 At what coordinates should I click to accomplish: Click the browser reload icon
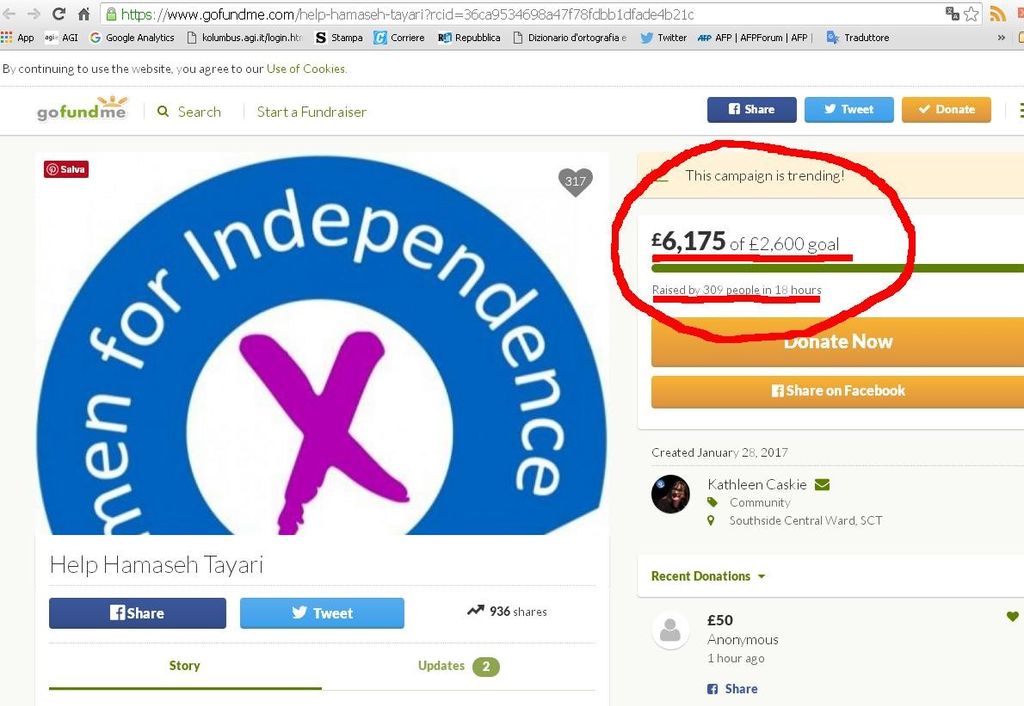59,14
